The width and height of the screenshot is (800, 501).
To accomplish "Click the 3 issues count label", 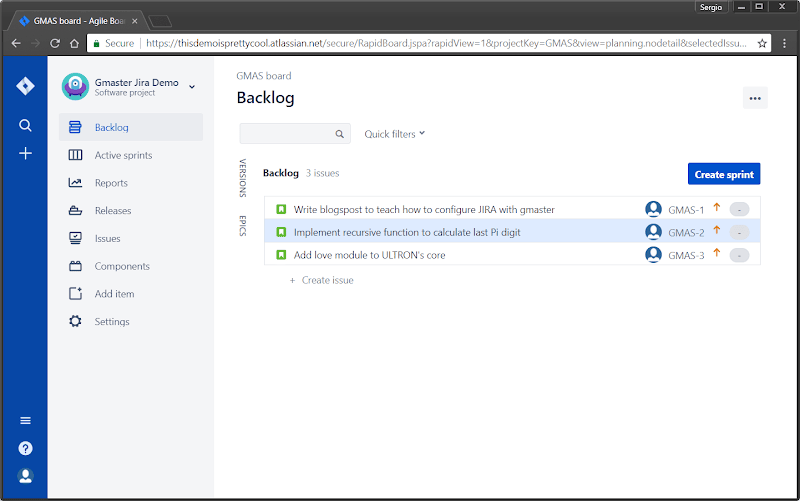I will click(x=322, y=173).
